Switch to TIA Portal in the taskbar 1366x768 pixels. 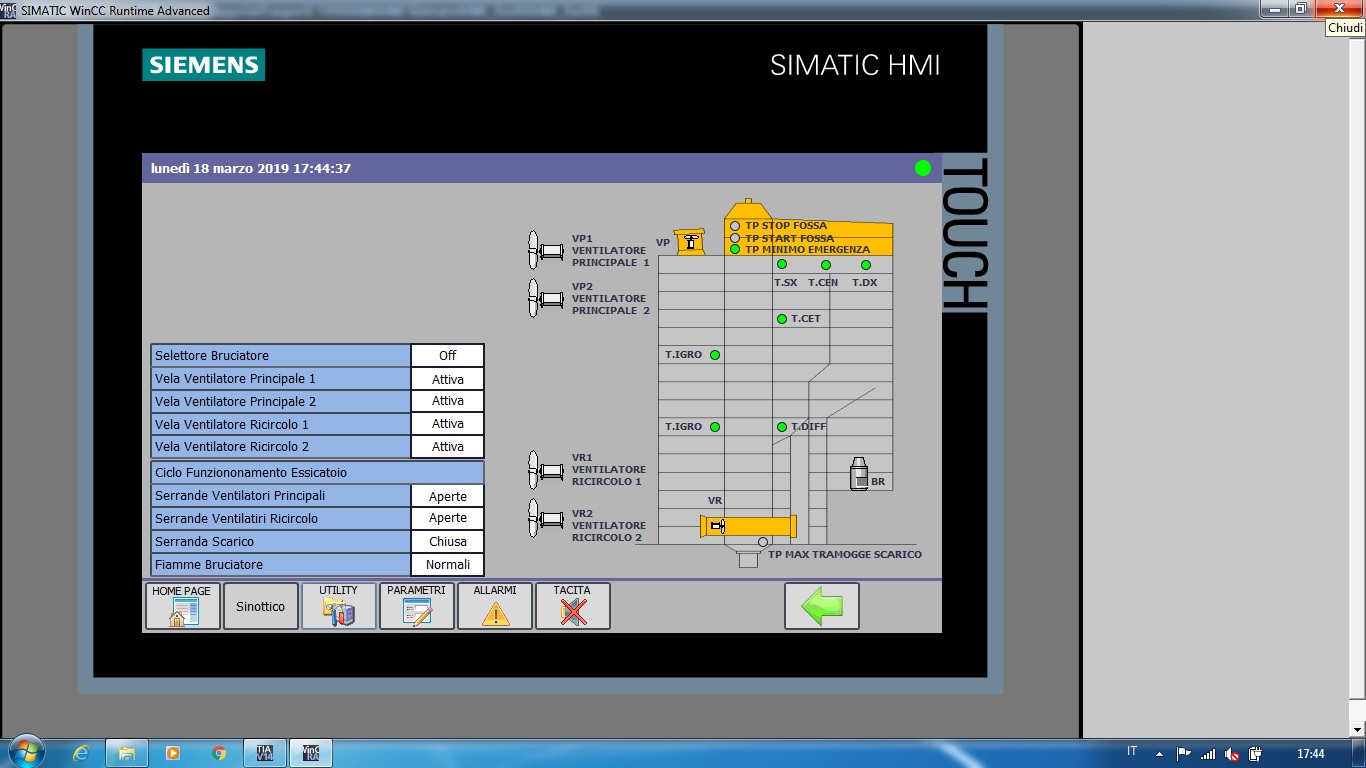pos(265,753)
